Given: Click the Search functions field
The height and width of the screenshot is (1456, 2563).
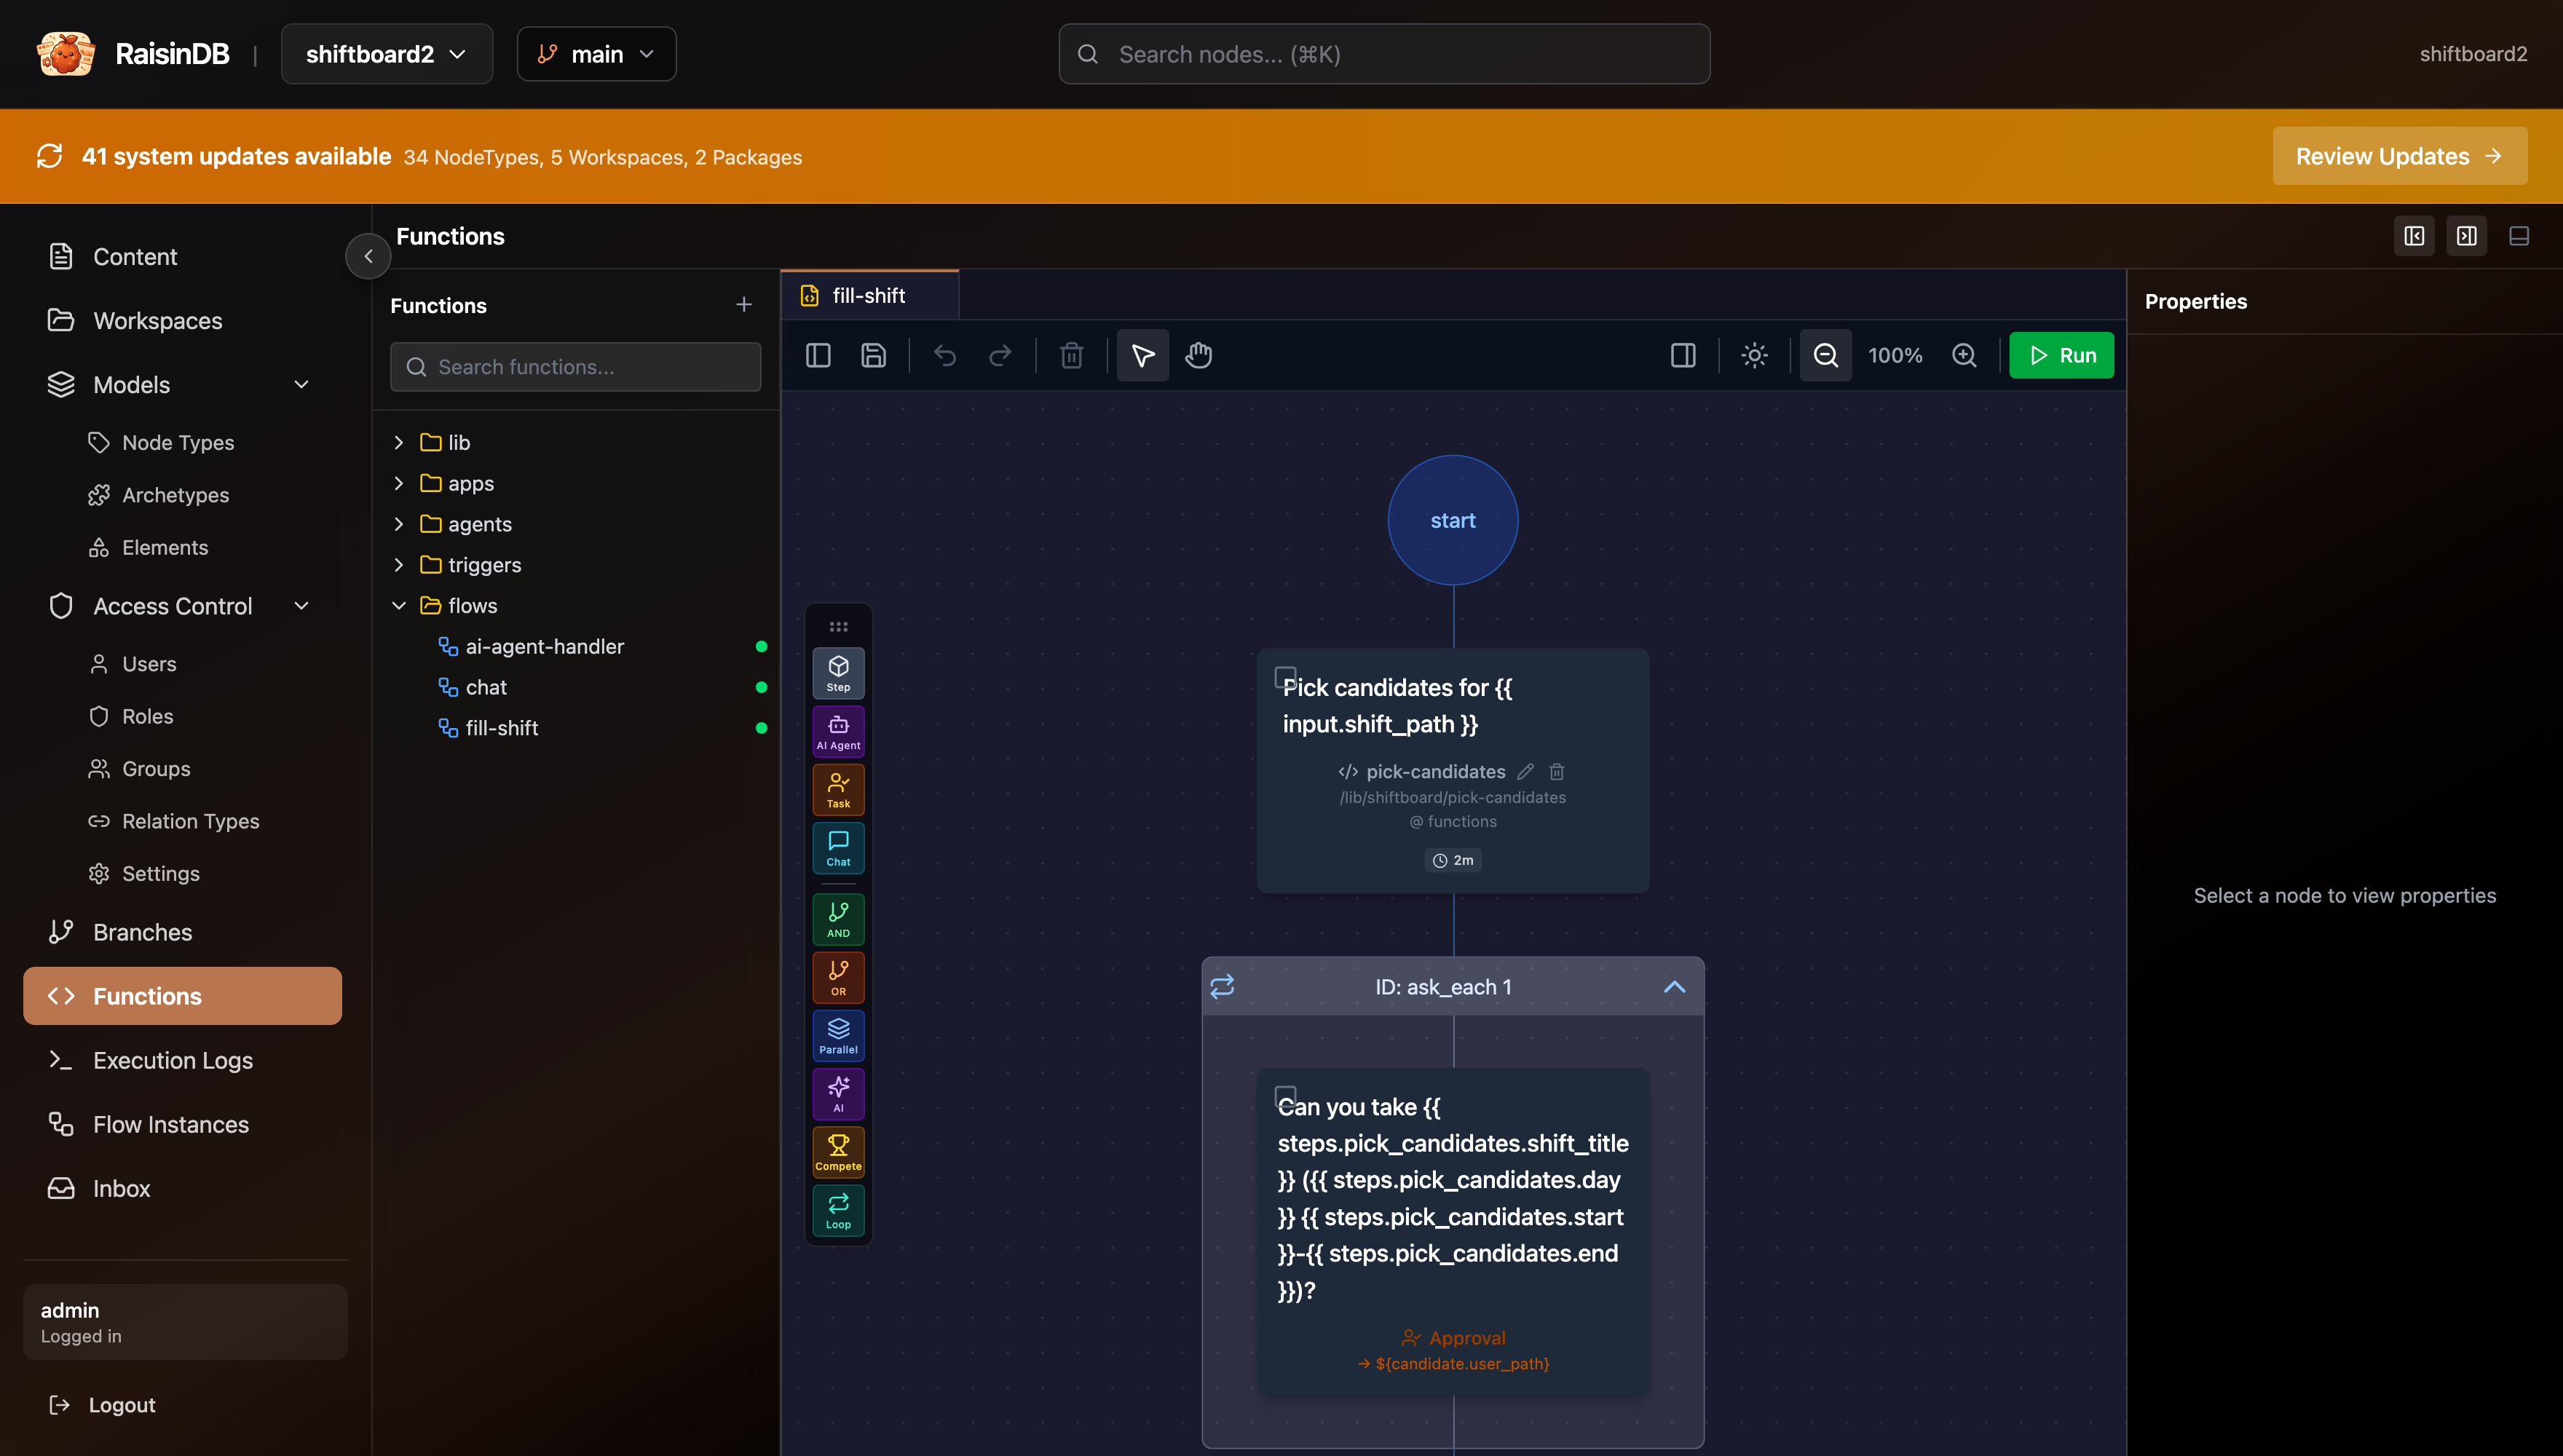Looking at the screenshot, I should pos(575,367).
